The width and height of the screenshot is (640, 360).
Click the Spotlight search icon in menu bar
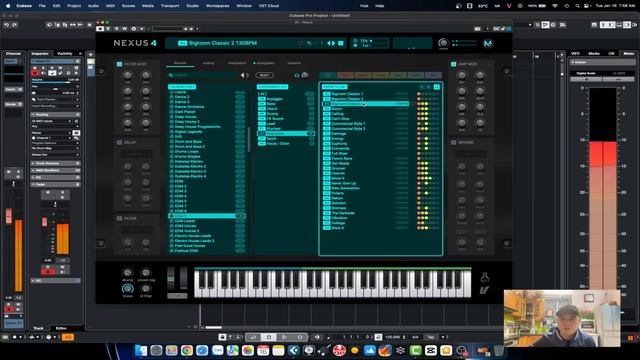tap(577, 6)
